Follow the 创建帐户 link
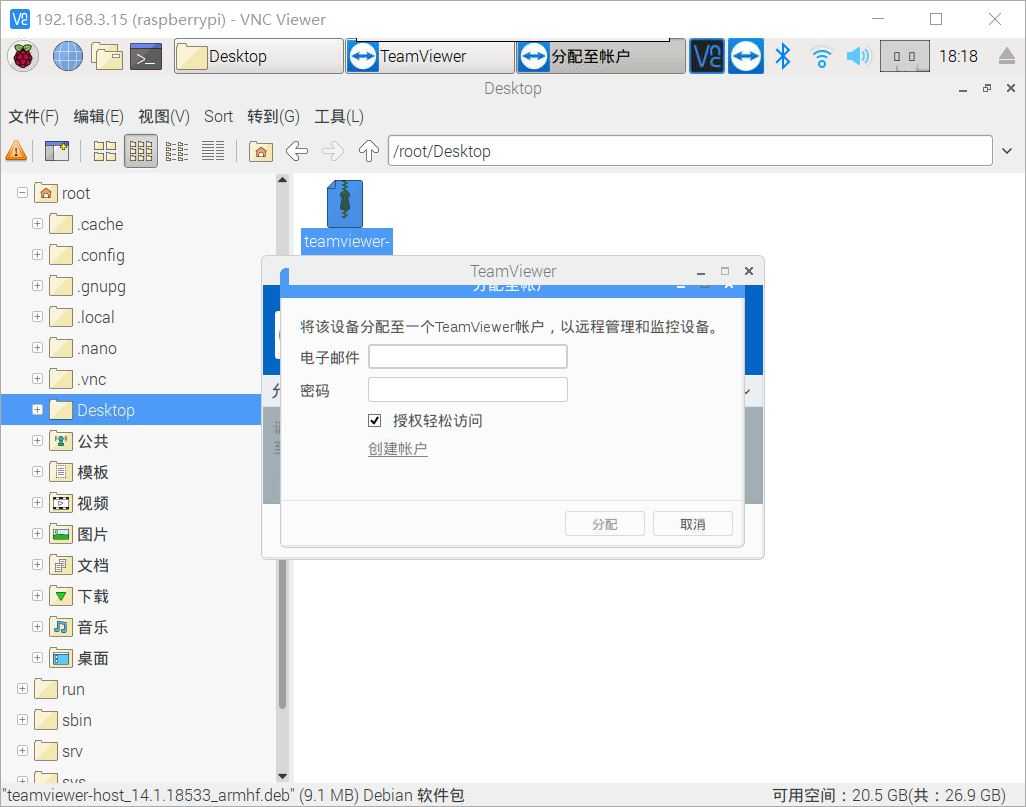 (x=397, y=449)
